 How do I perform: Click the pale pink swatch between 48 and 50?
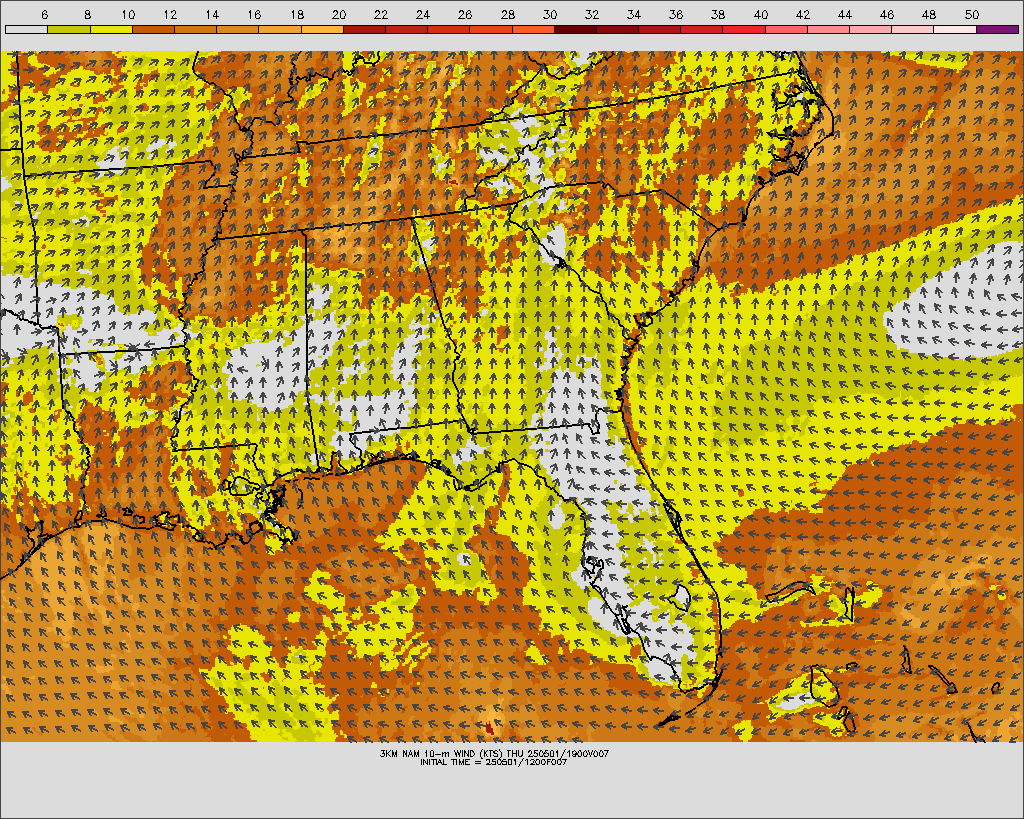[x=955, y=29]
